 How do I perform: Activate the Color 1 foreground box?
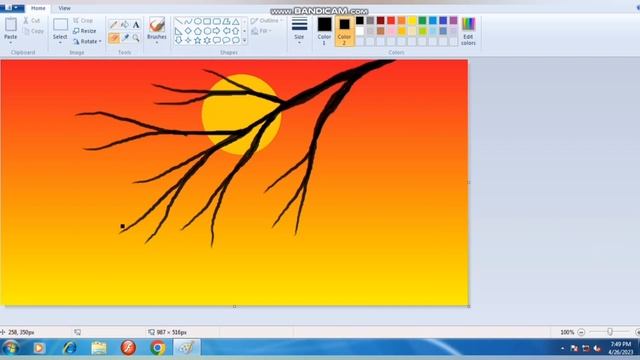pyautogui.click(x=324, y=30)
